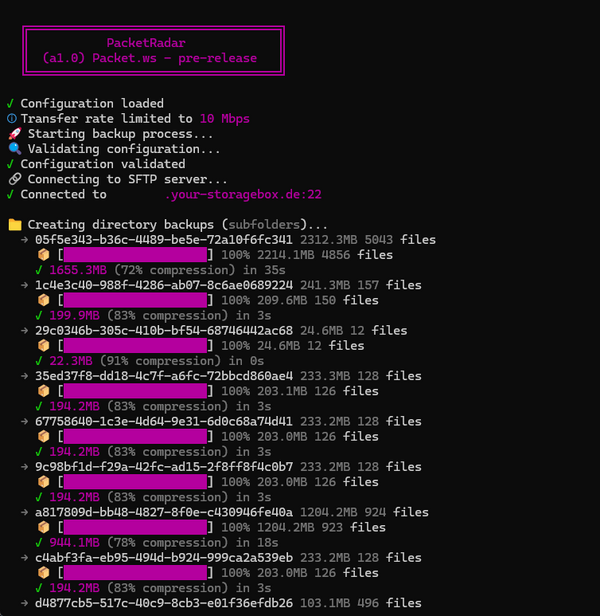Click folder ID c4abf3fa-eb95-494d-b924-999ca2a539eb

tap(164, 557)
